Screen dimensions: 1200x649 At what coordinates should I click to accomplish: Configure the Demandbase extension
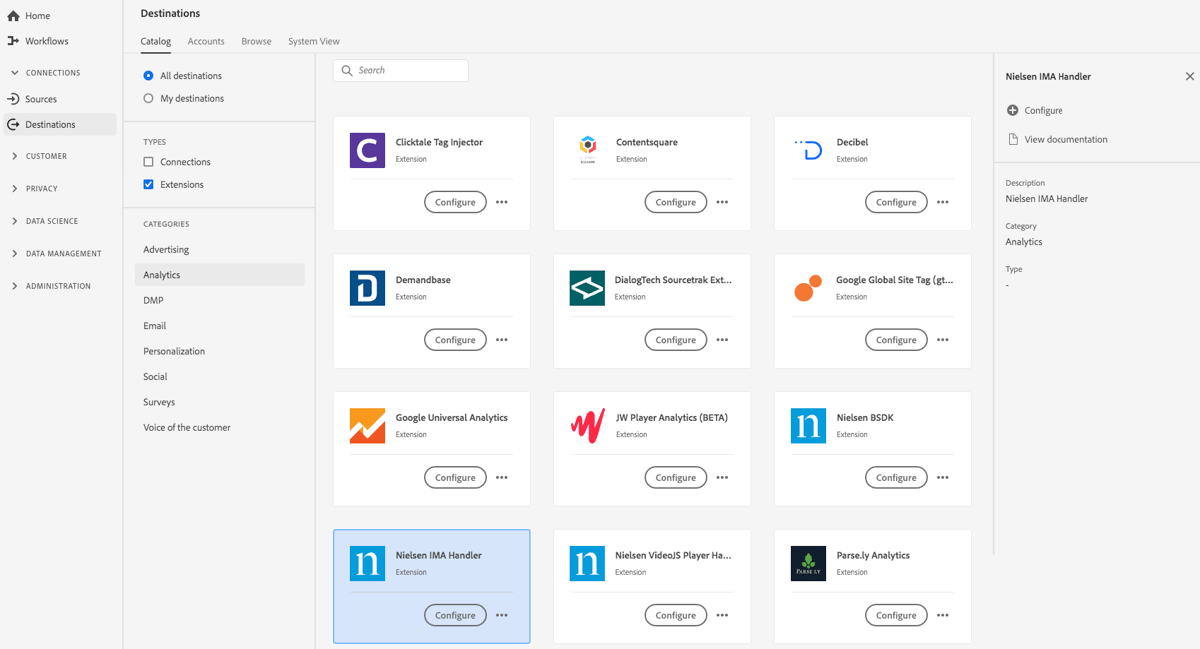click(x=455, y=339)
